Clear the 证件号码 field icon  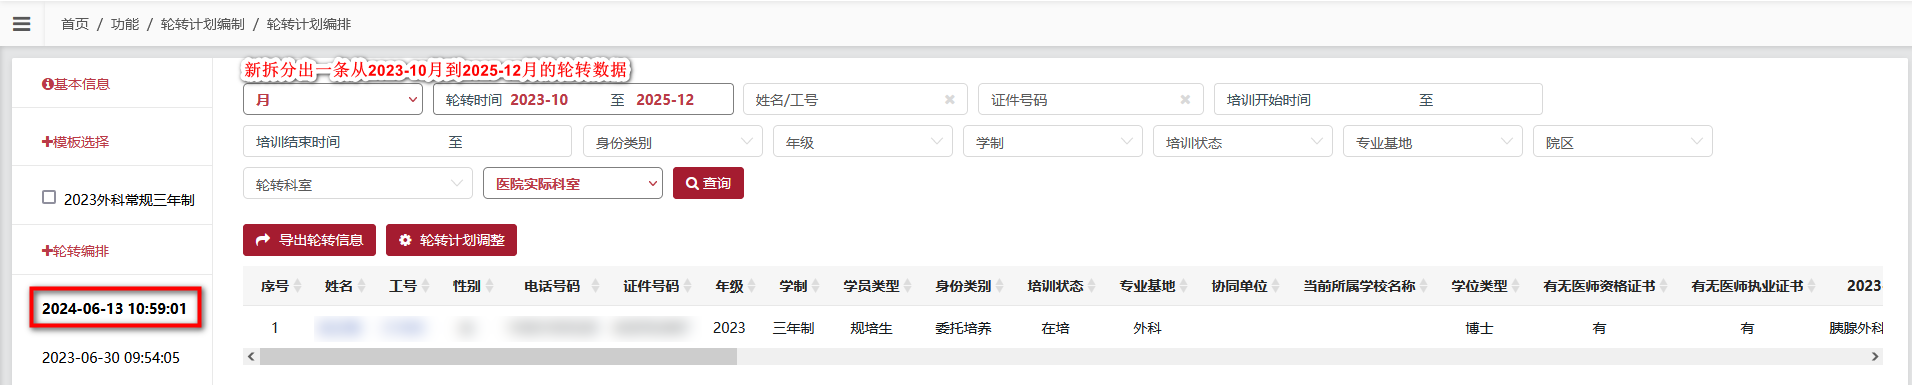(x=1185, y=99)
